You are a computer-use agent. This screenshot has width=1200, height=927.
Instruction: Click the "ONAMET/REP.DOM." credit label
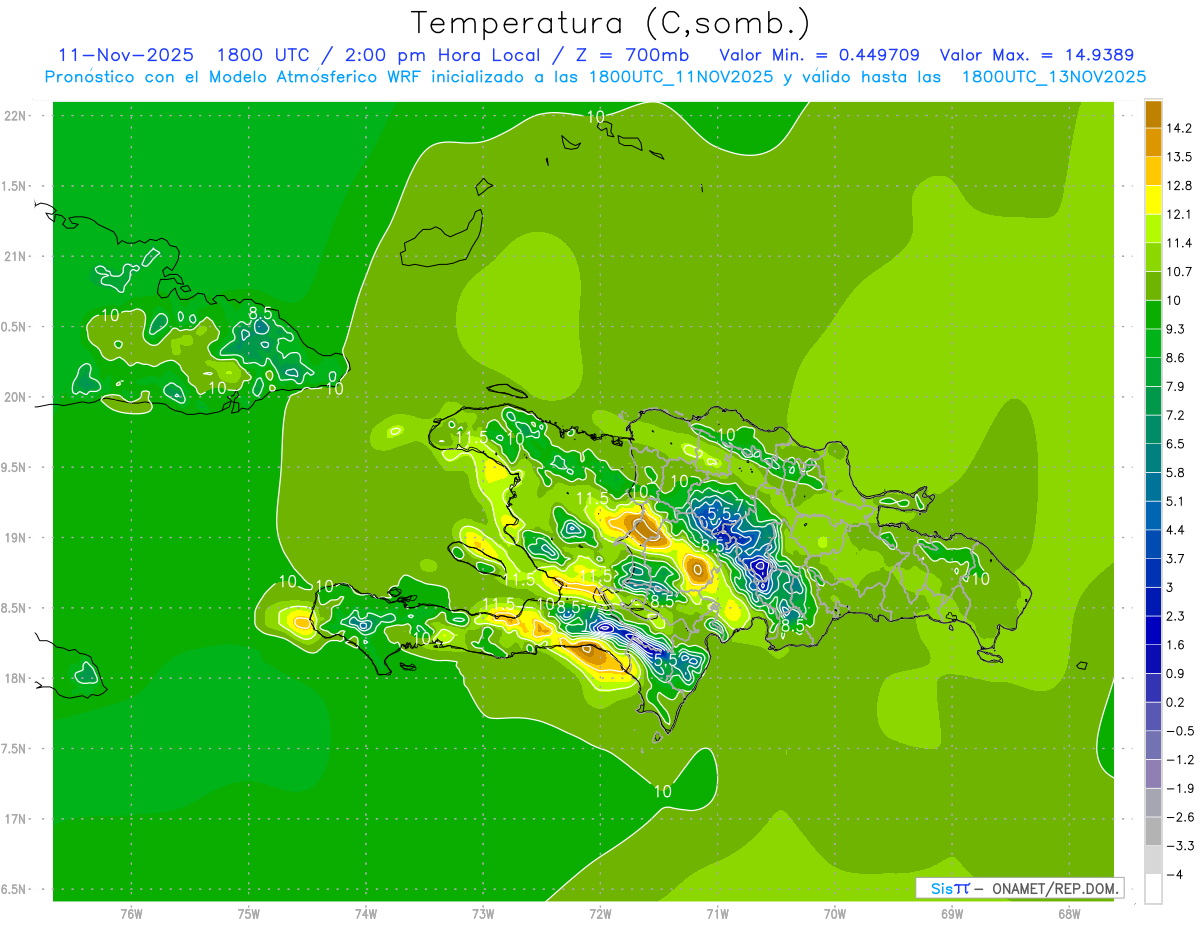pos(1054,888)
